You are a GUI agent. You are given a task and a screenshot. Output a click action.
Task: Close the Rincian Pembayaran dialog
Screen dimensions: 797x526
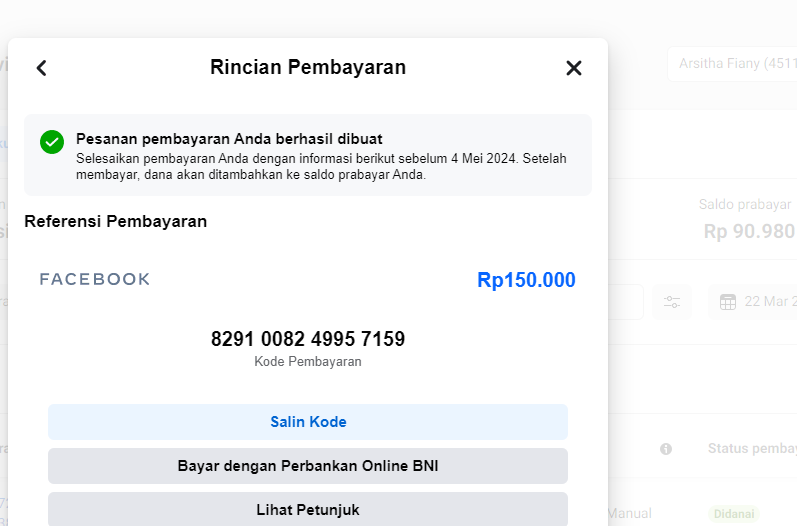pyautogui.click(x=574, y=68)
